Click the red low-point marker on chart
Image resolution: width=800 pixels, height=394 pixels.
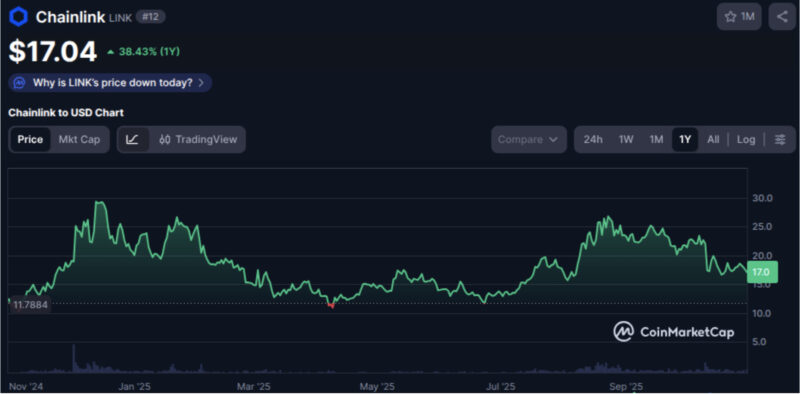pyautogui.click(x=331, y=305)
